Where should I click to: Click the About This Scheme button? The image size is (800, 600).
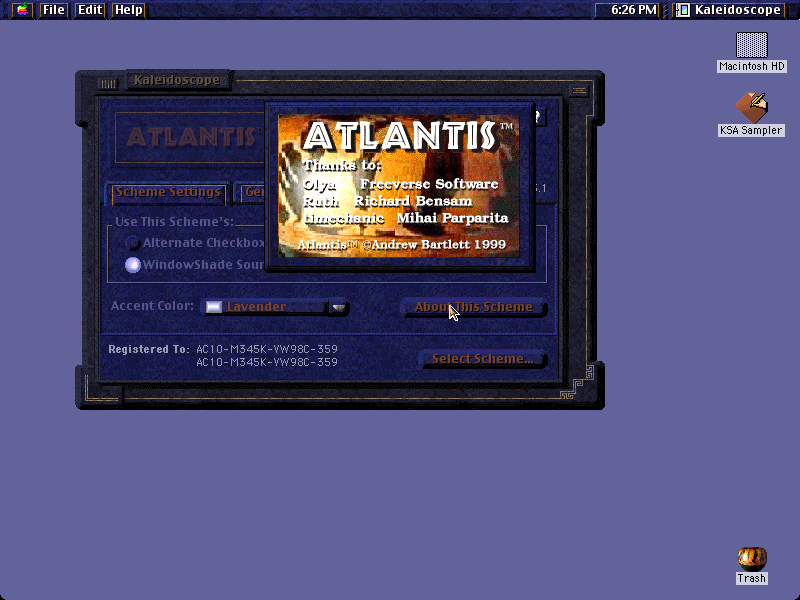473,307
